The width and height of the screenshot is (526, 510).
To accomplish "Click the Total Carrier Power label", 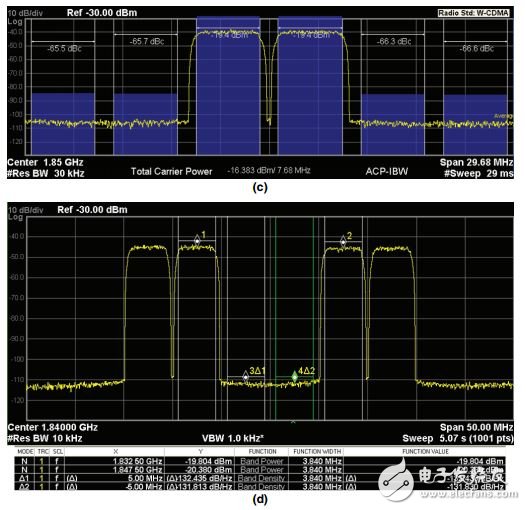I will pos(171,171).
